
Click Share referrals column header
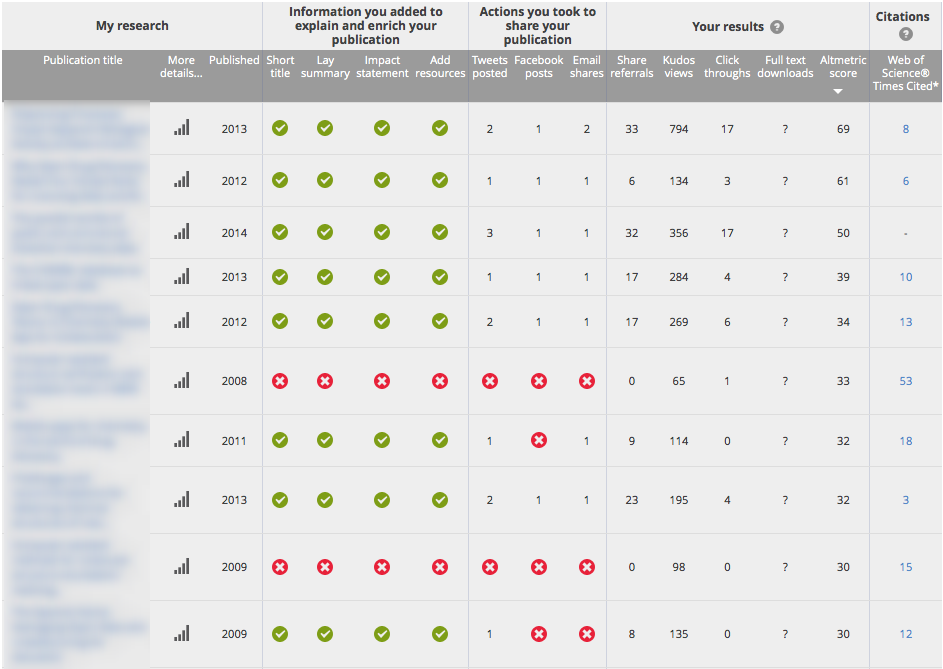tap(631, 66)
